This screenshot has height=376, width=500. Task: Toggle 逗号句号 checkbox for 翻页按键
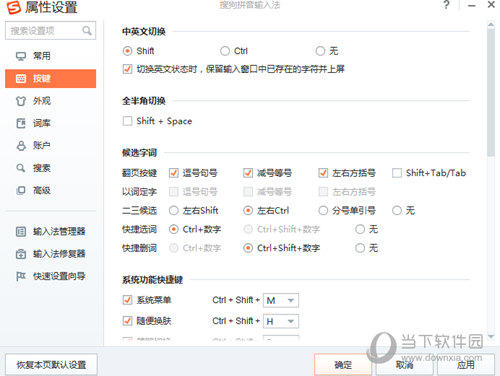click(x=174, y=173)
